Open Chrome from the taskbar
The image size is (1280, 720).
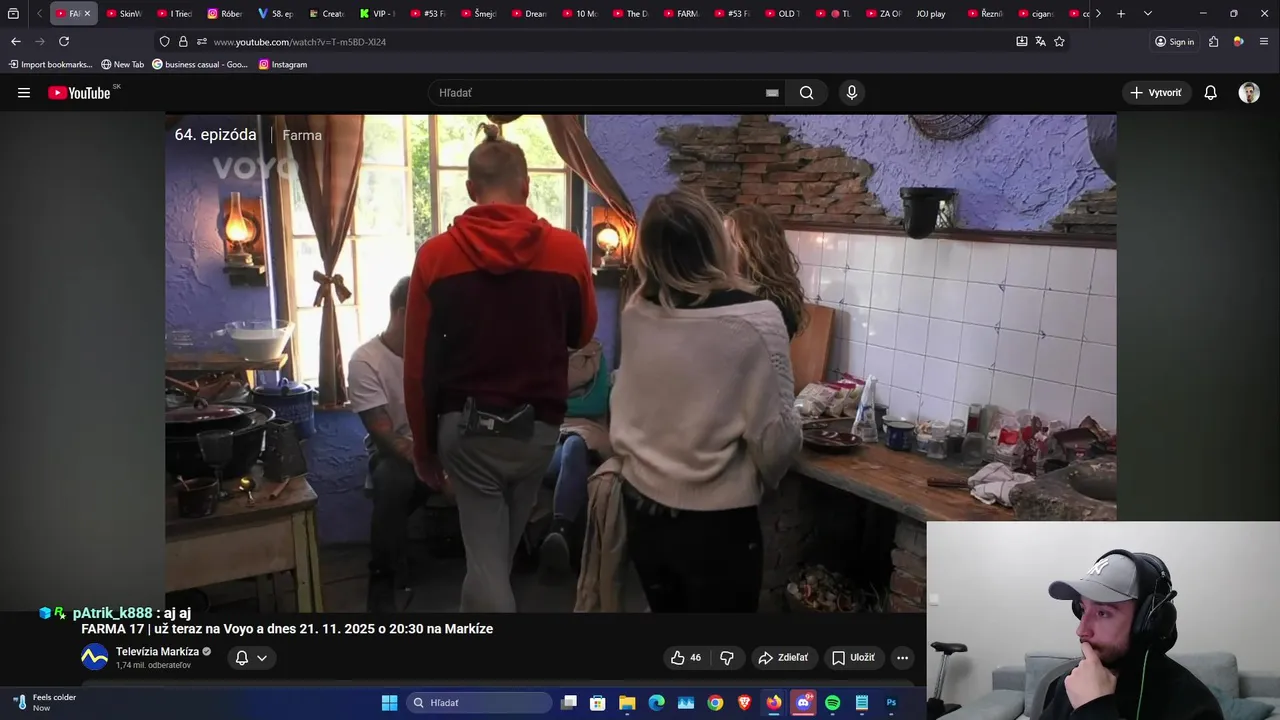coord(715,703)
